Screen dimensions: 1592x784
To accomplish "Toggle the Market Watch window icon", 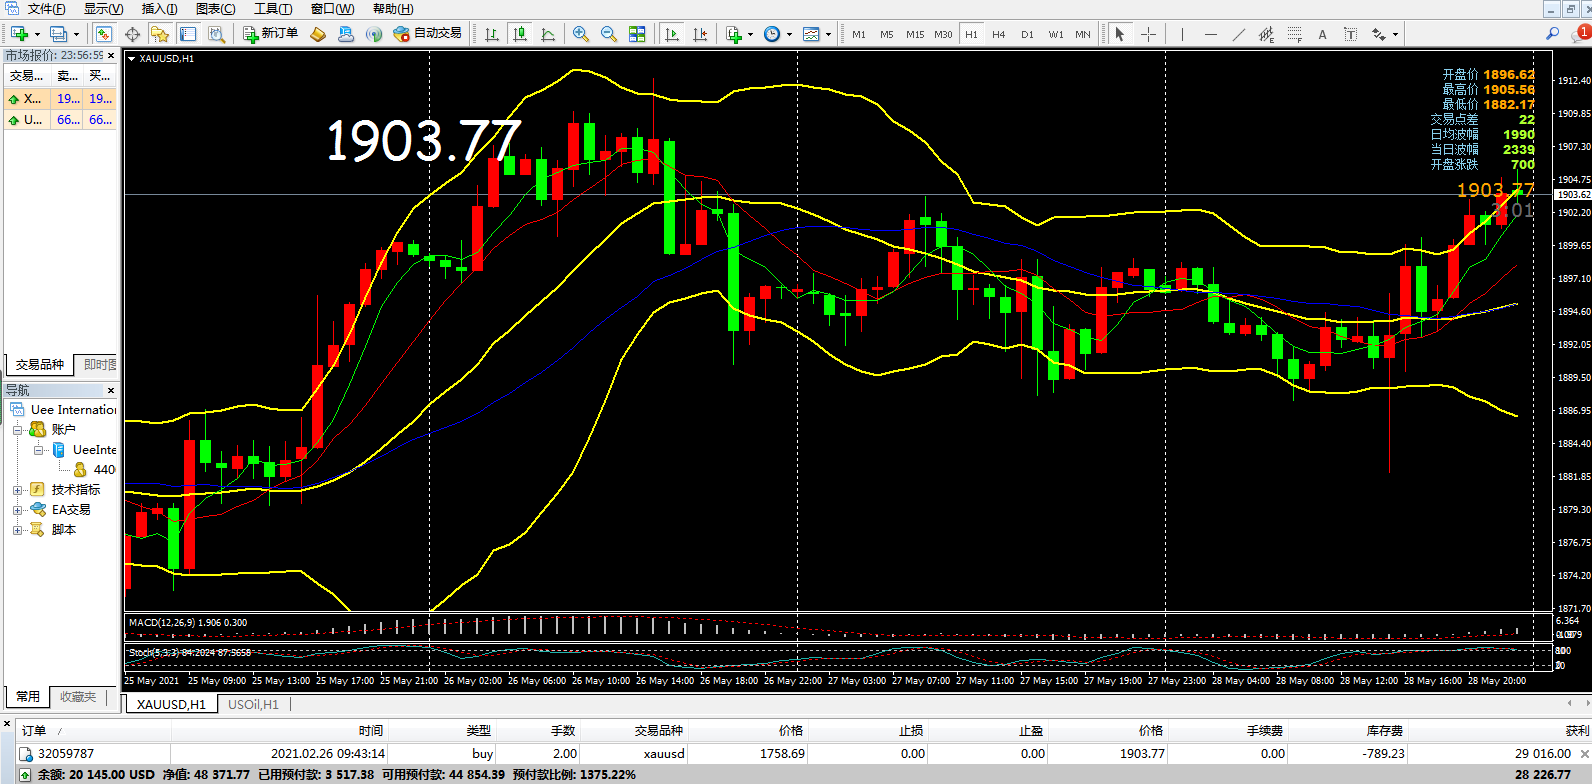I will pyautogui.click(x=103, y=34).
